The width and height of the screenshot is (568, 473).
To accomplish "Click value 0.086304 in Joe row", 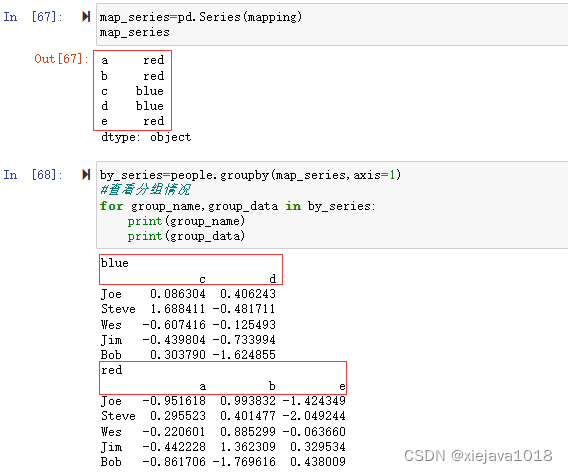I will (178, 294).
